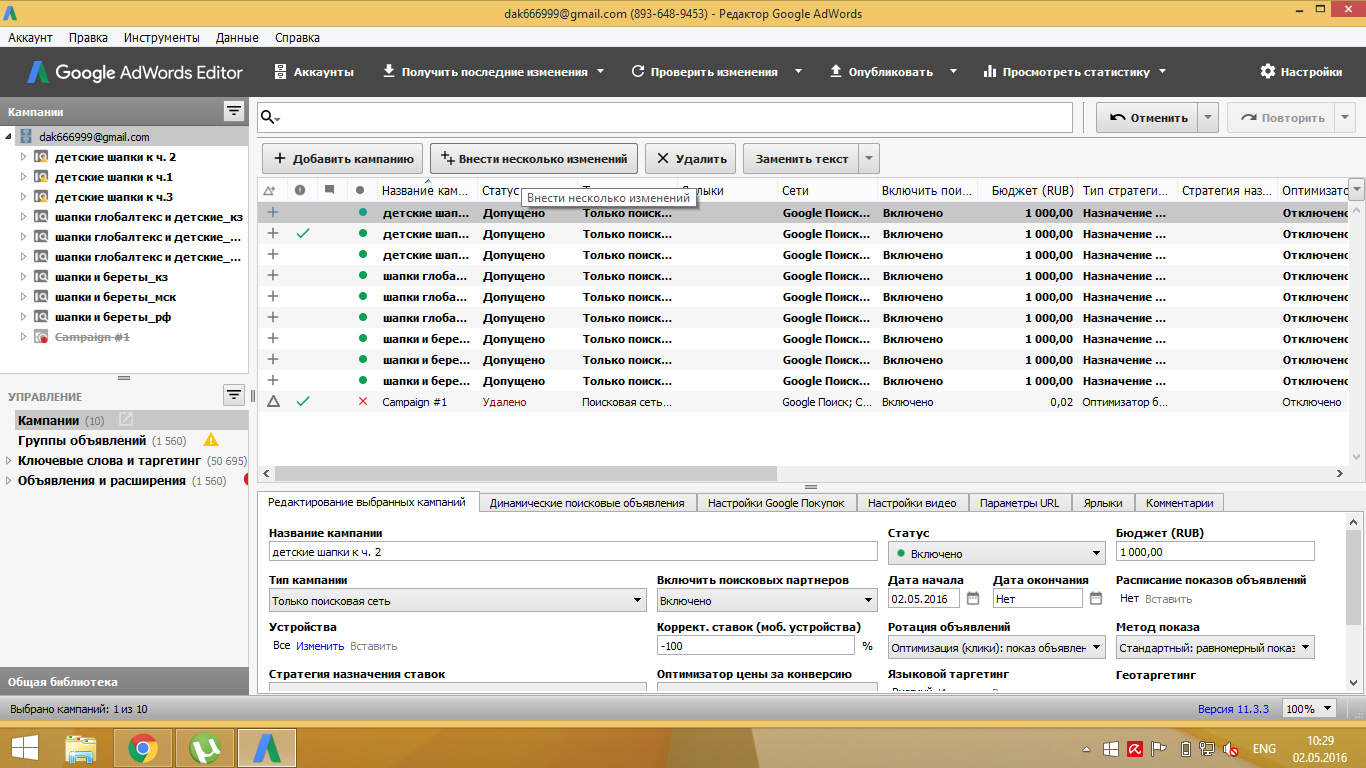1366x768 pixels.
Task: Expand the детские шапки к ч.1 campaign node
Action: pyautogui.click(x=24, y=177)
